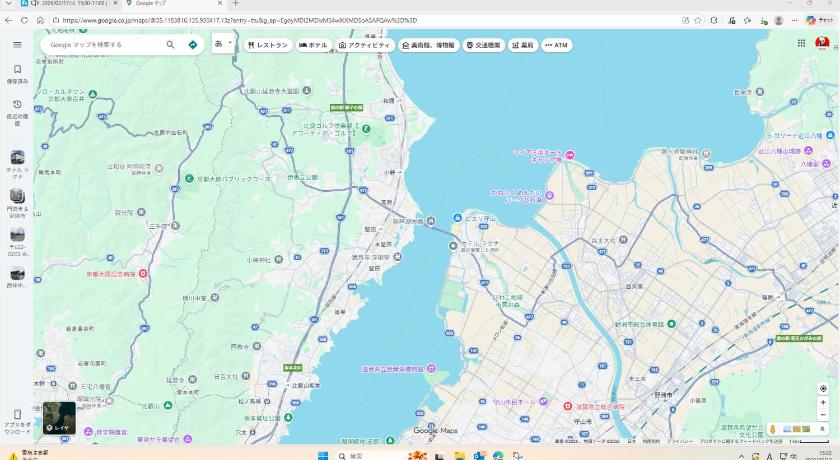Screen dimensions: 840x460
Task: Open directions with the blue route icon
Action: click(x=193, y=45)
